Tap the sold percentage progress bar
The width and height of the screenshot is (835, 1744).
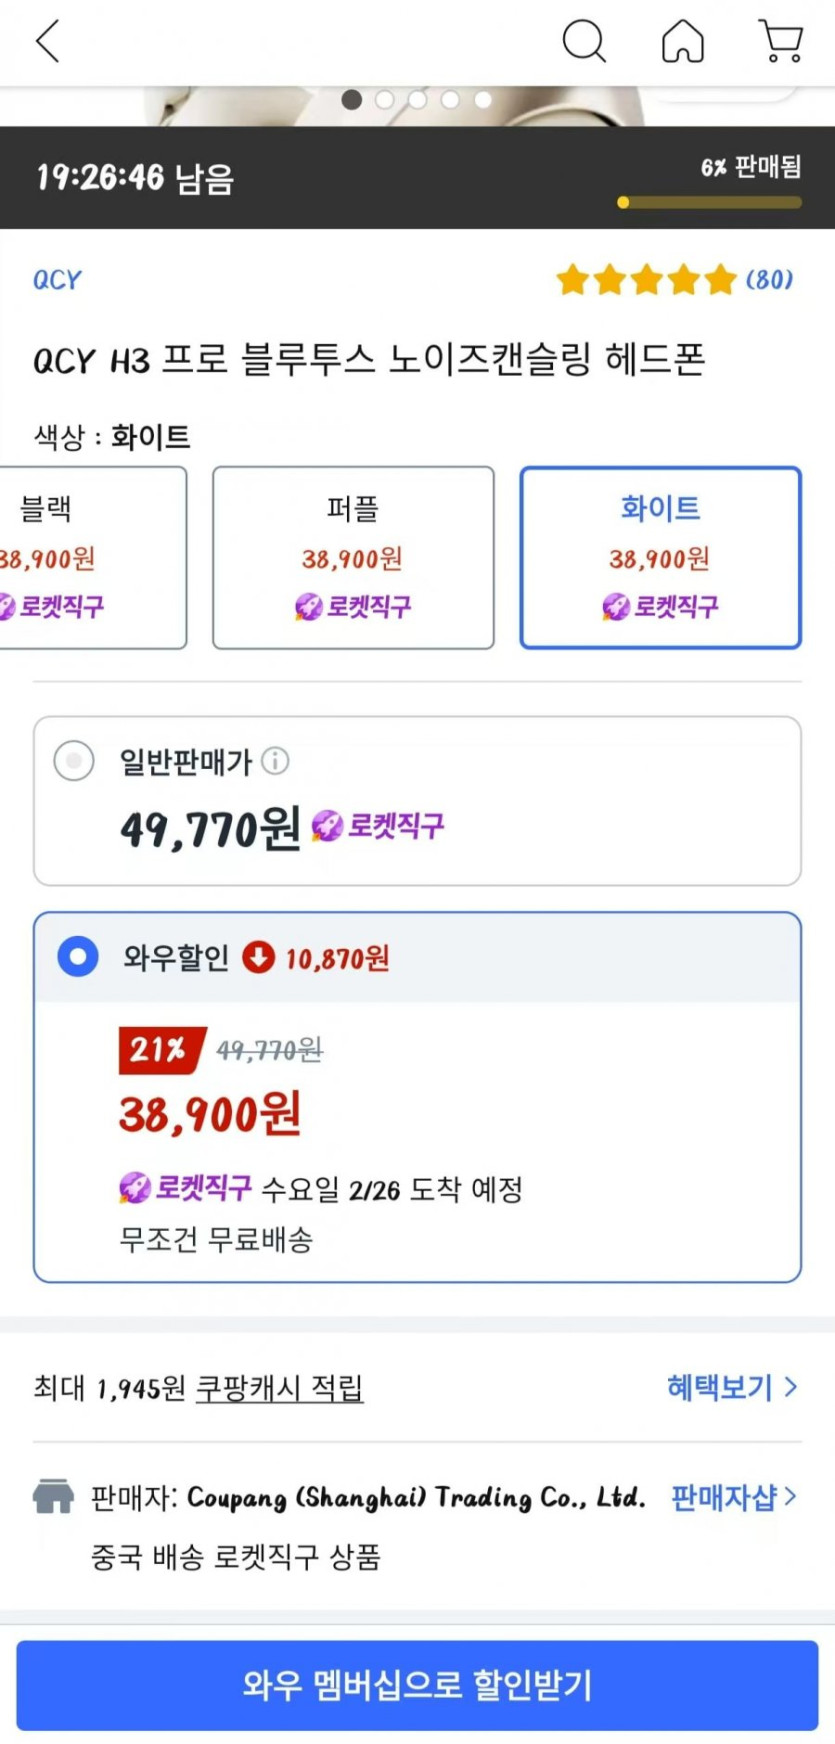709,202
